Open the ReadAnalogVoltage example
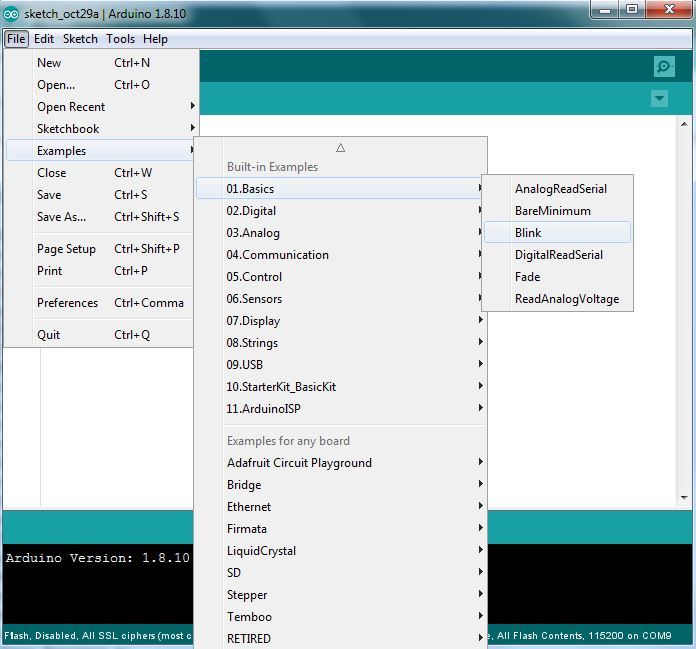 tap(557, 299)
